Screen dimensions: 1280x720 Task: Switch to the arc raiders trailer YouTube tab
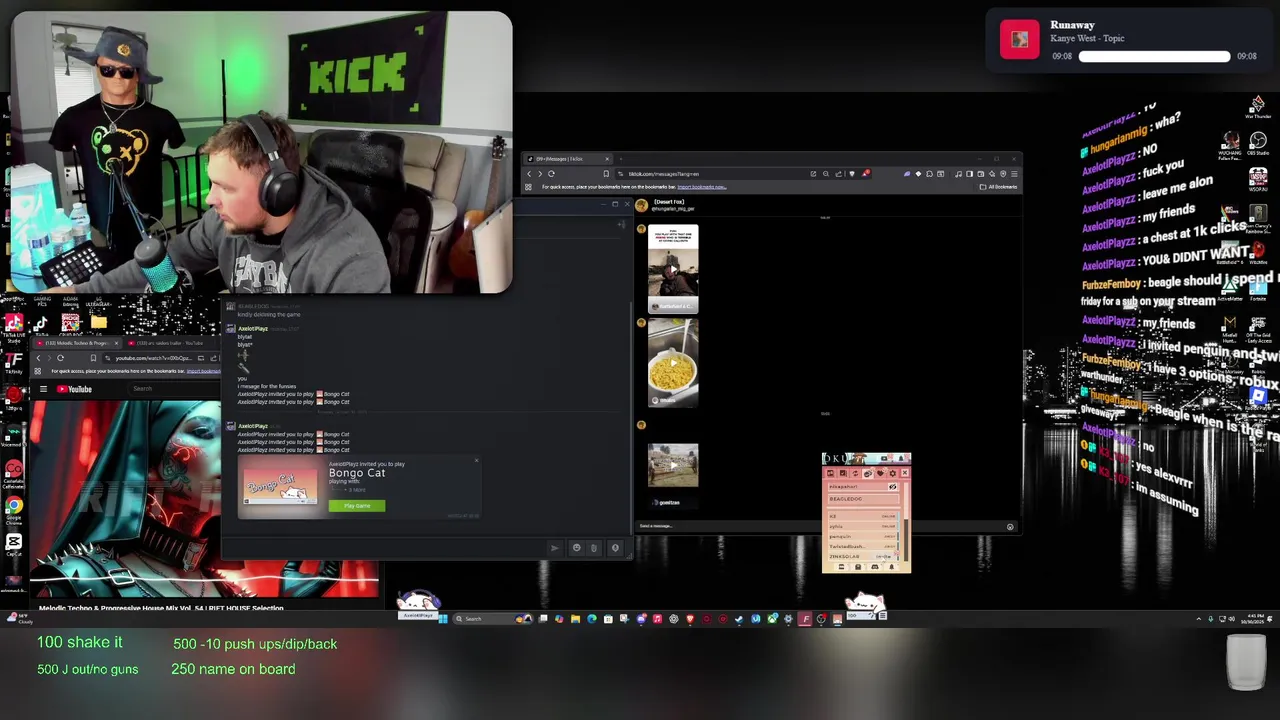[167, 343]
